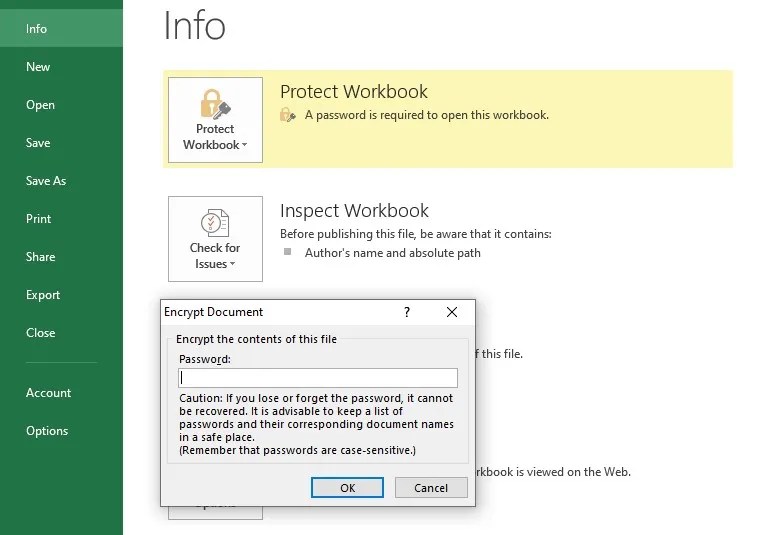This screenshot has height=535, width=763.
Task: Click 'Encrypt the contents of this file' label
Action: [256, 339]
